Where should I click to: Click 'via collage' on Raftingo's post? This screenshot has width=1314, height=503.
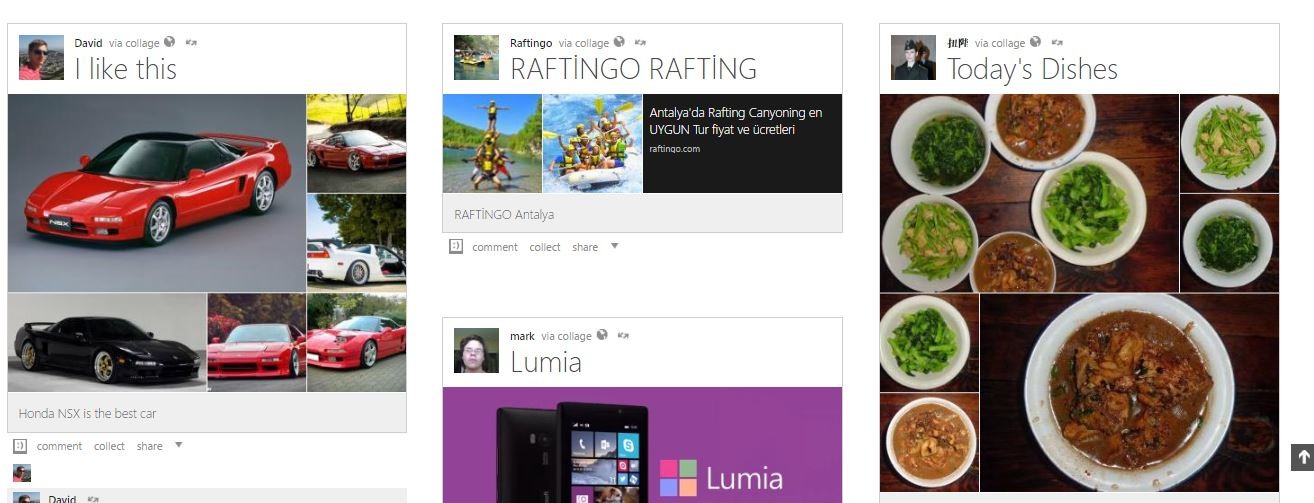(584, 43)
